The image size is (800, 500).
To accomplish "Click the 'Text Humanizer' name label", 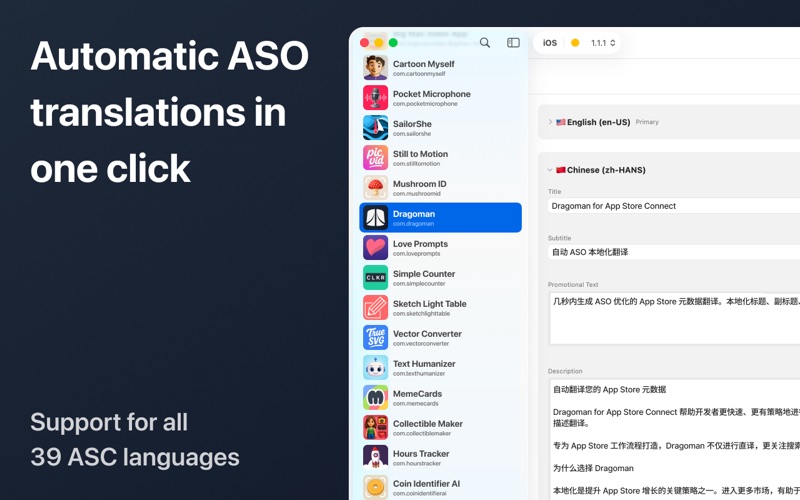I will [x=424, y=364].
